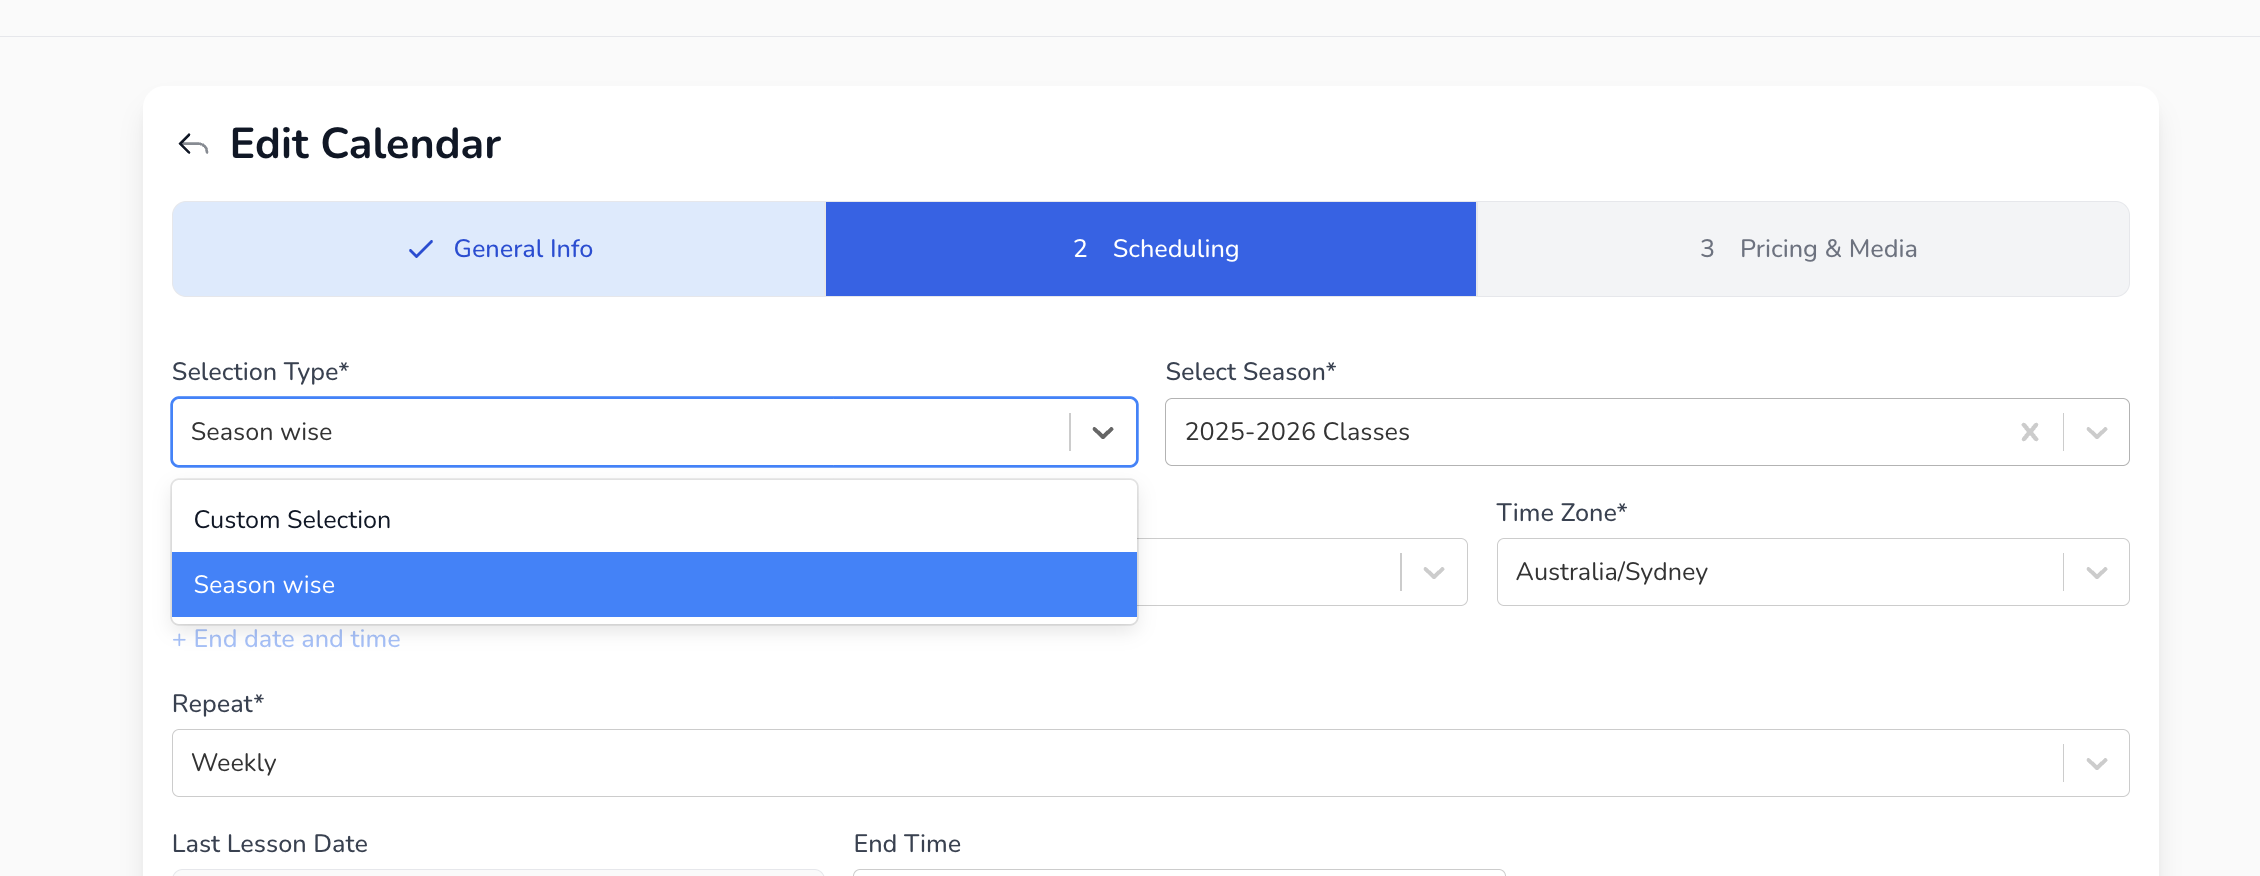
Task: Expand the Select Season dropdown chevron
Action: (x=2096, y=432)
